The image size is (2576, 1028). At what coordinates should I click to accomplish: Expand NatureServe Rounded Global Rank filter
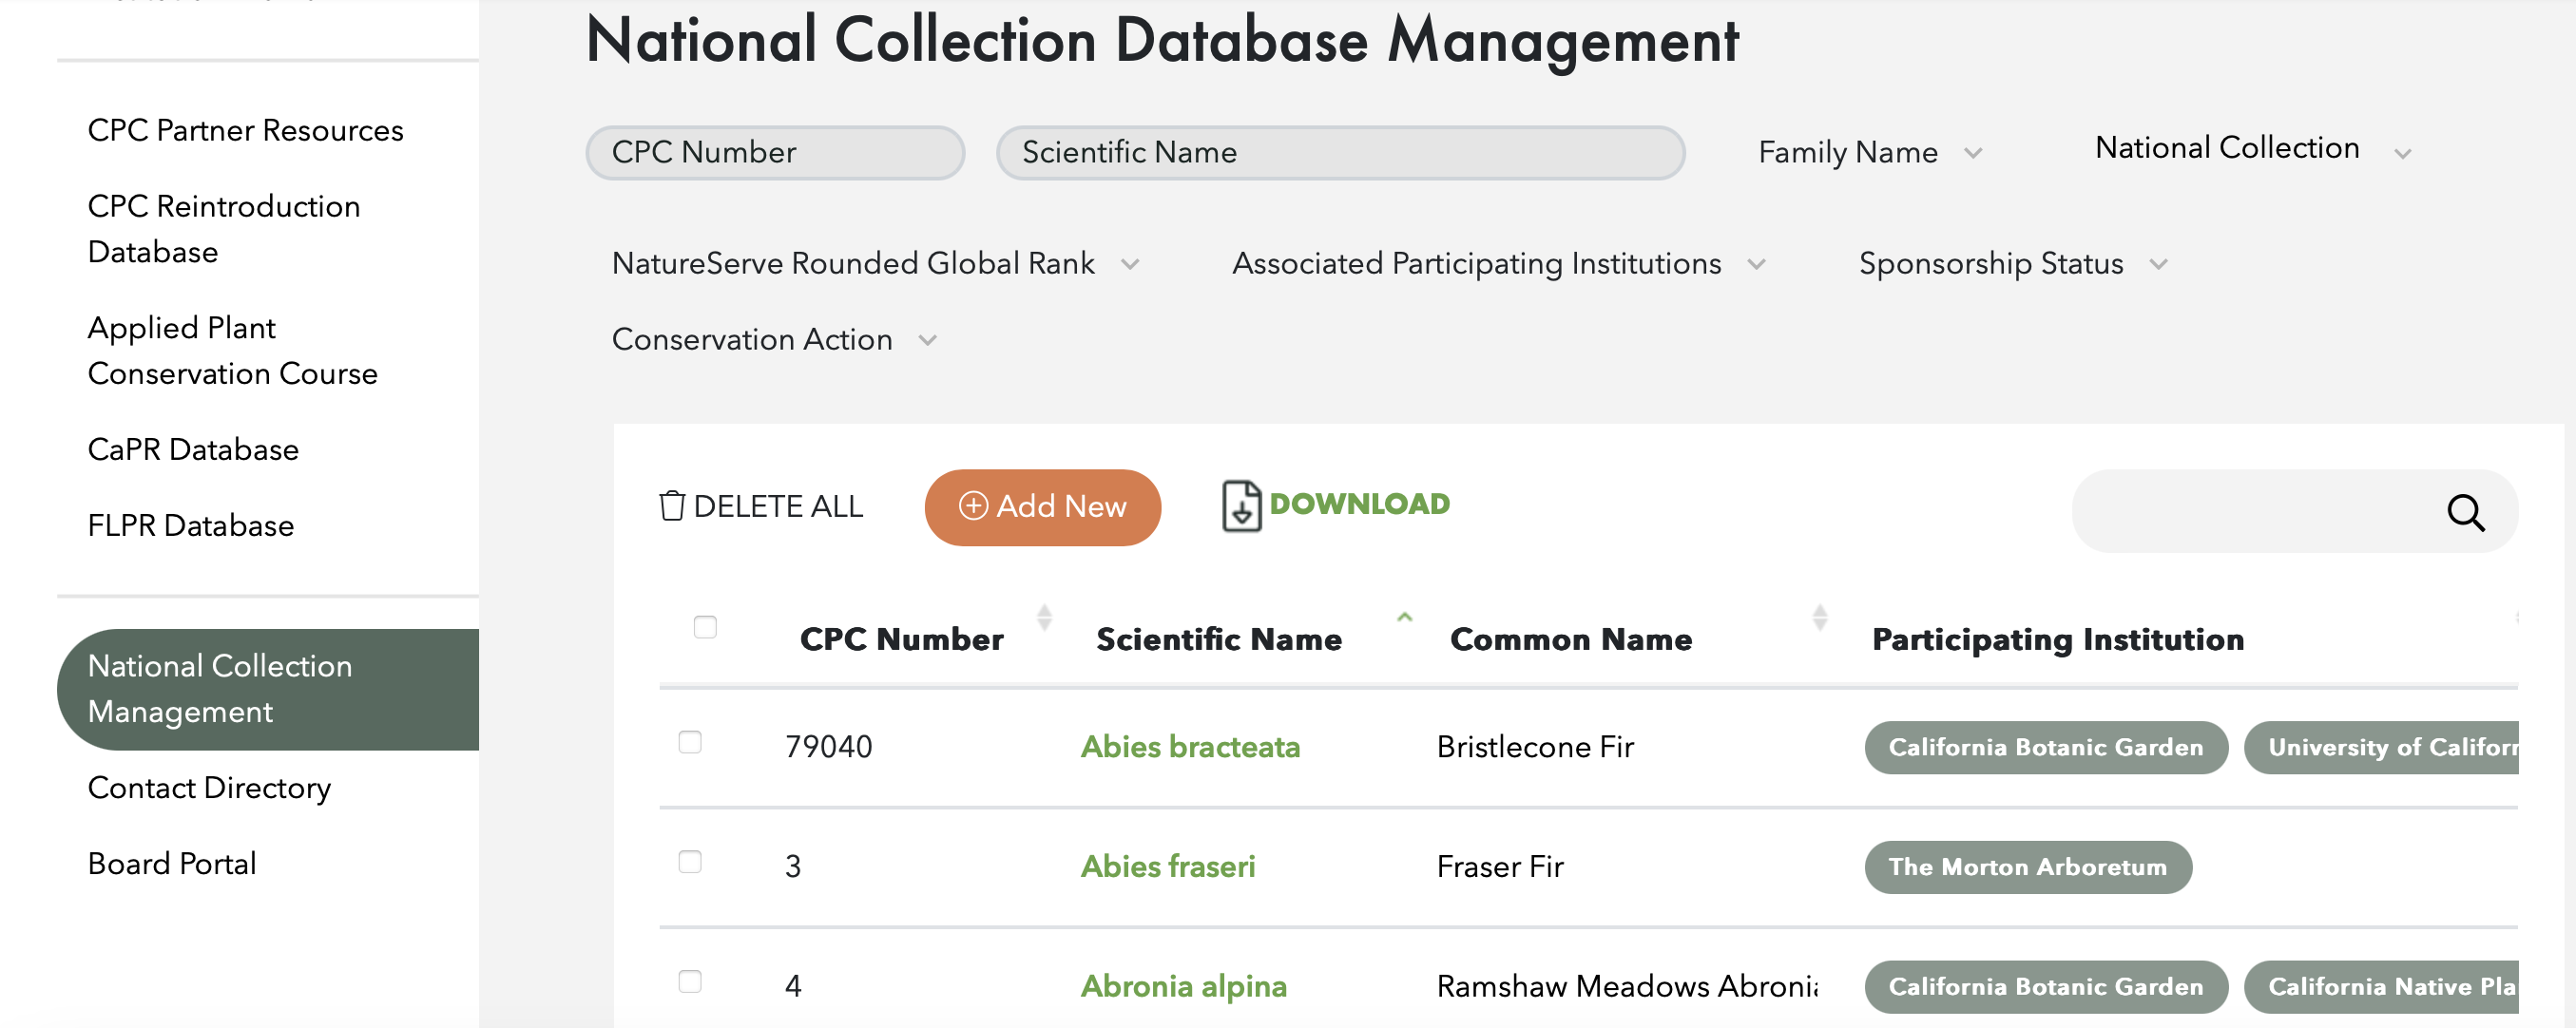875,264
